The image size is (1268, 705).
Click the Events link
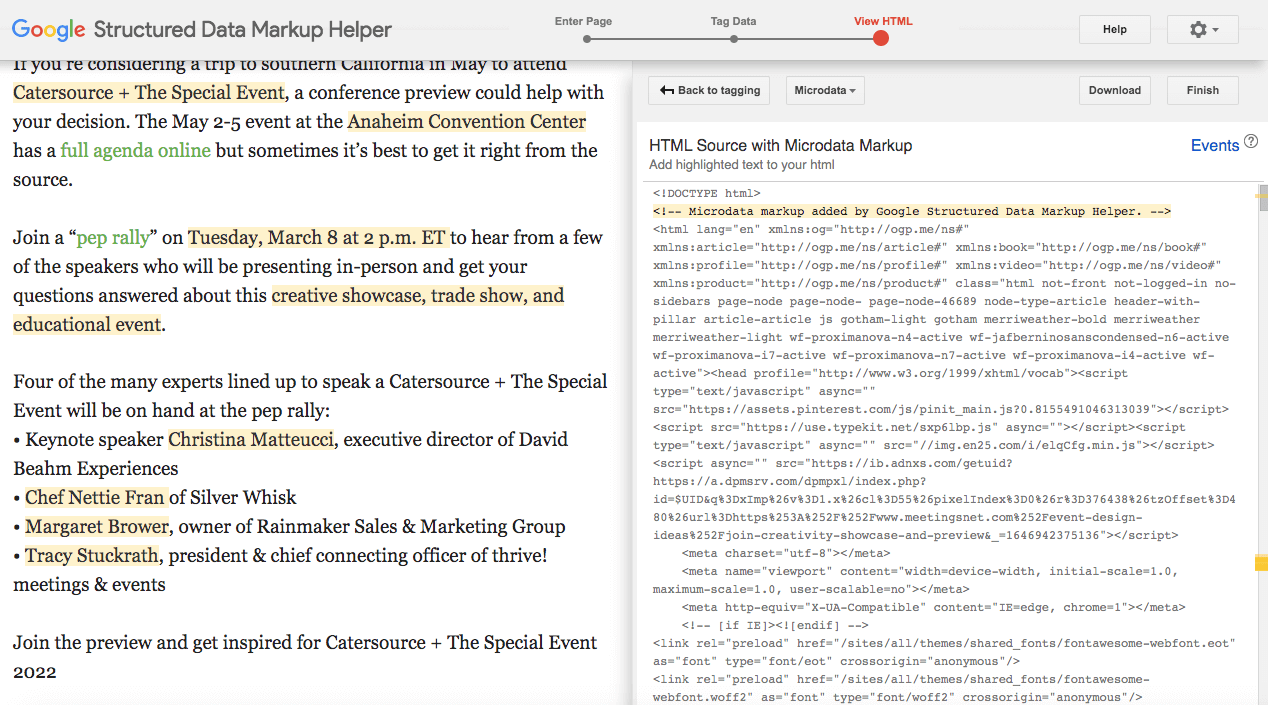(1214, 146)
